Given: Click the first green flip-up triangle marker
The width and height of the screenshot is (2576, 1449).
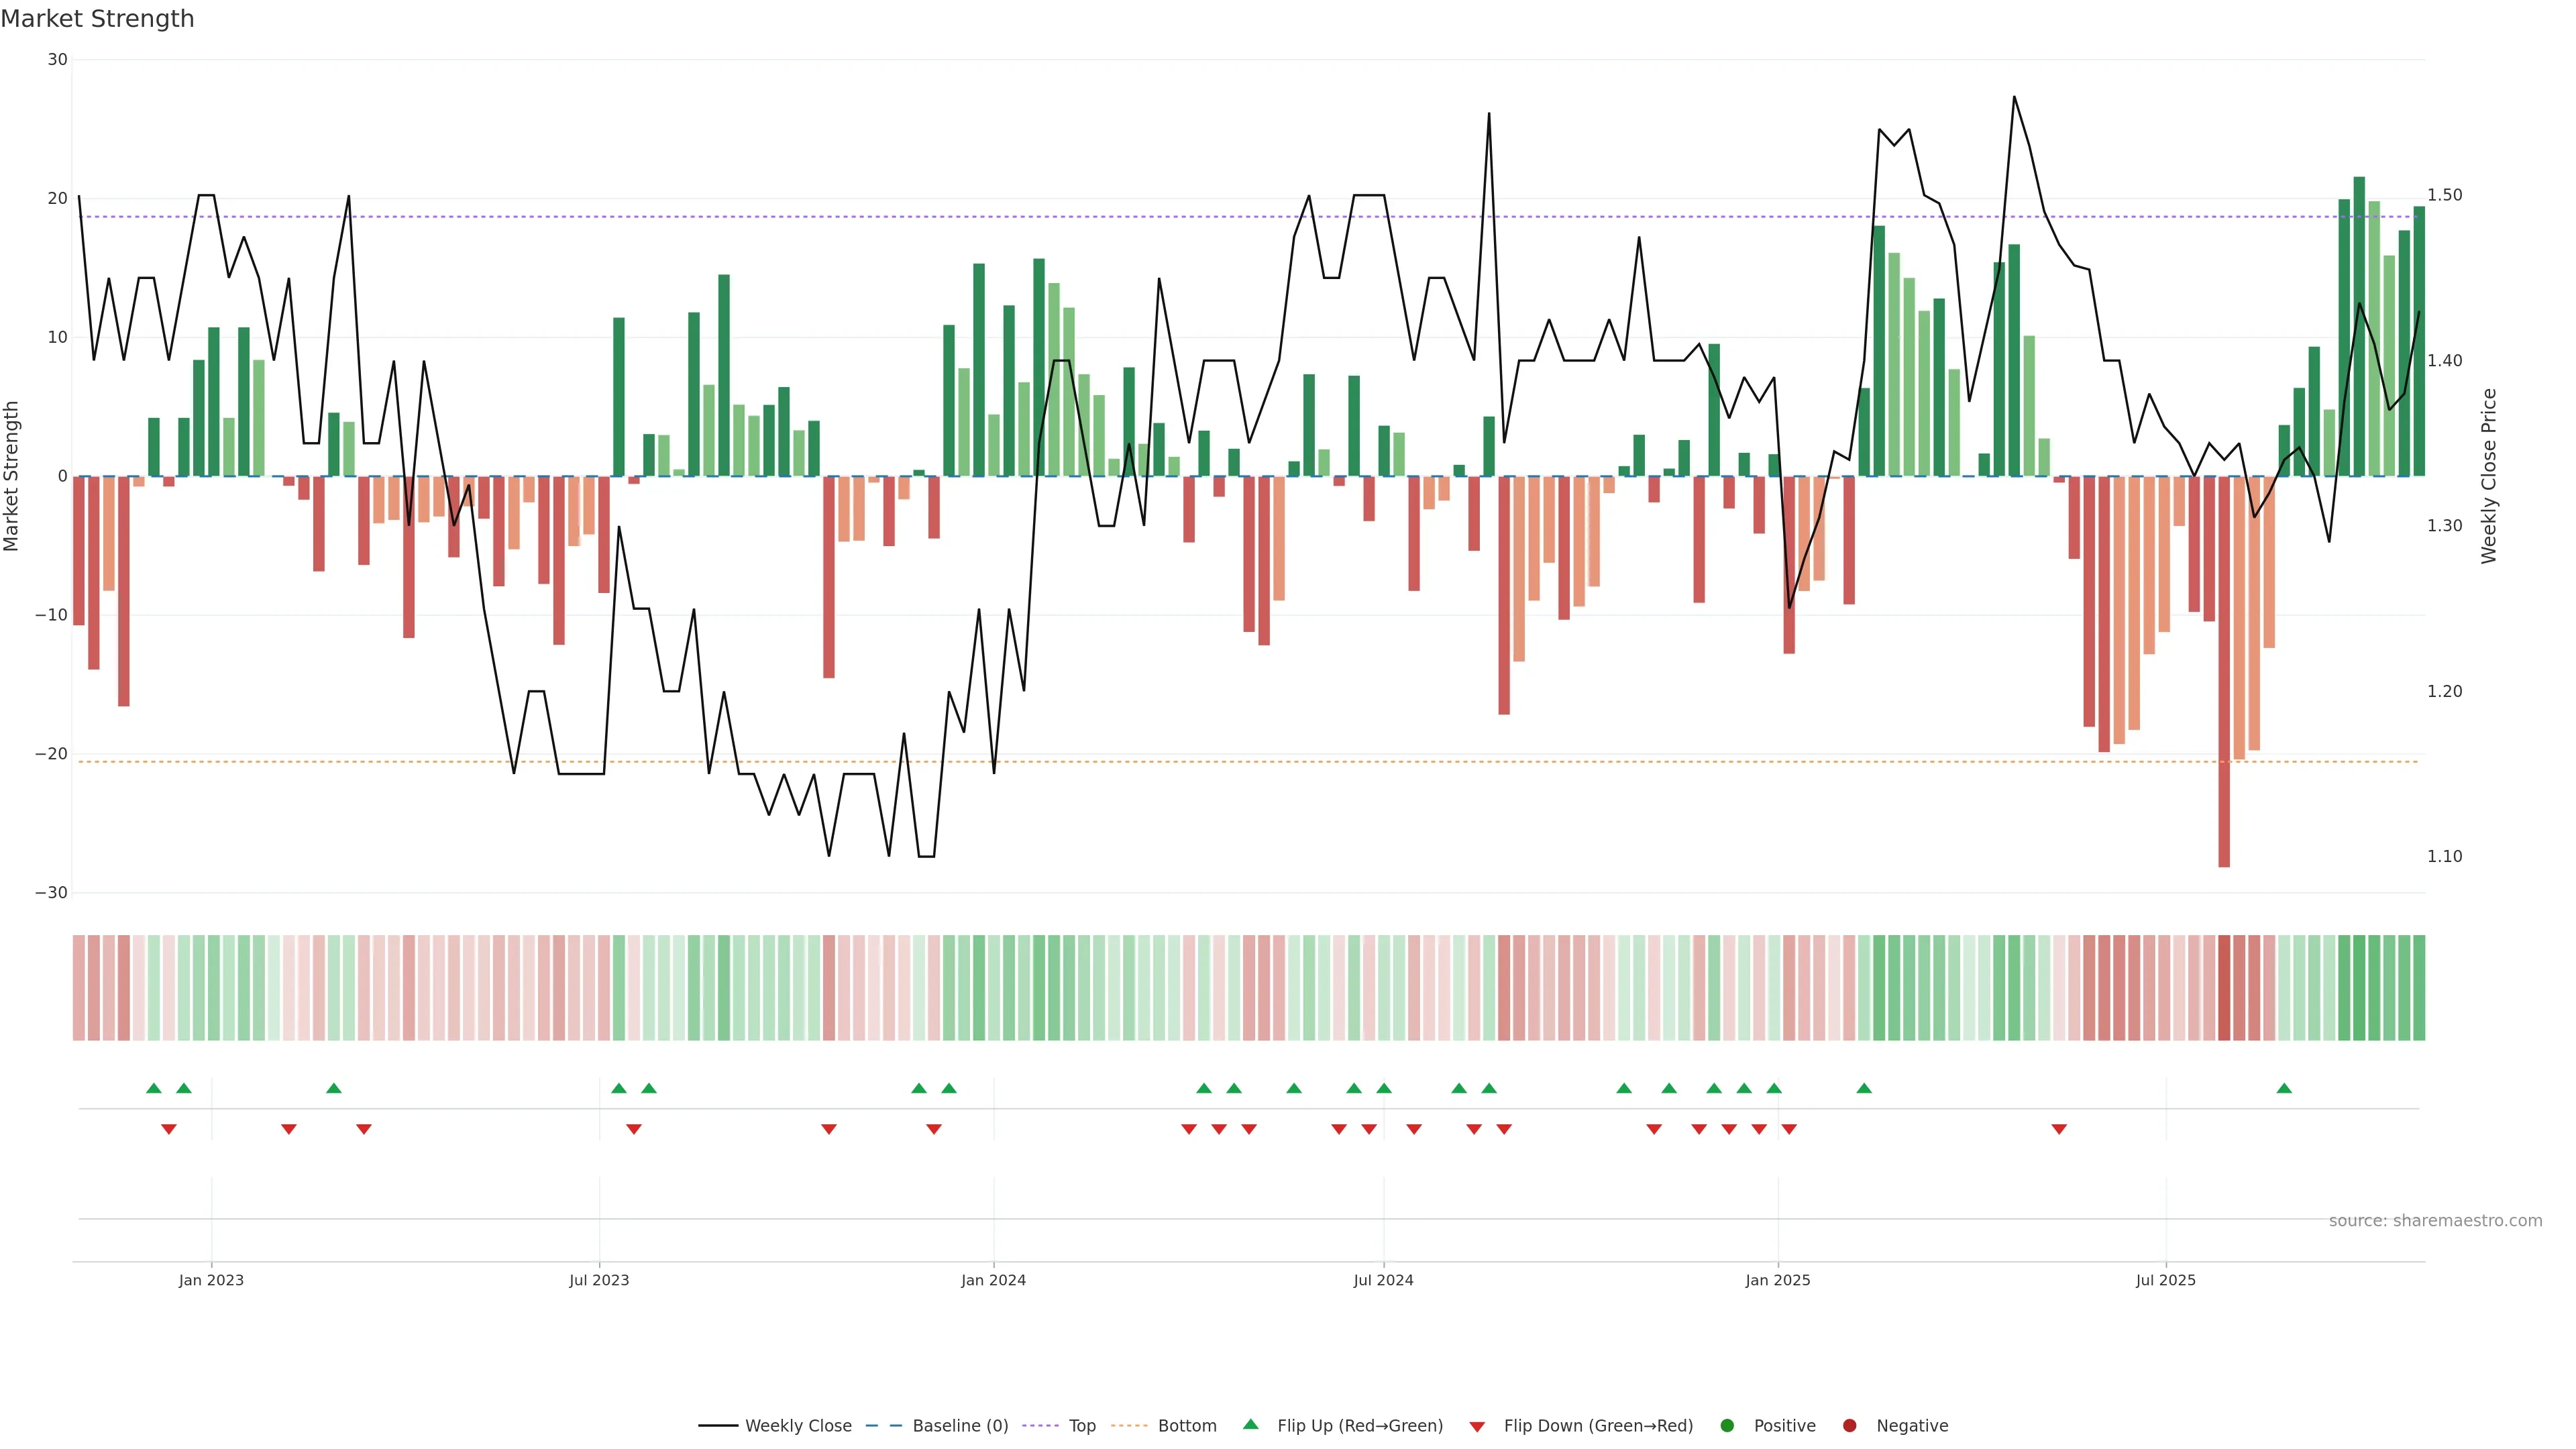Looking at the screenshot, I should click(x=154, y=1088).
